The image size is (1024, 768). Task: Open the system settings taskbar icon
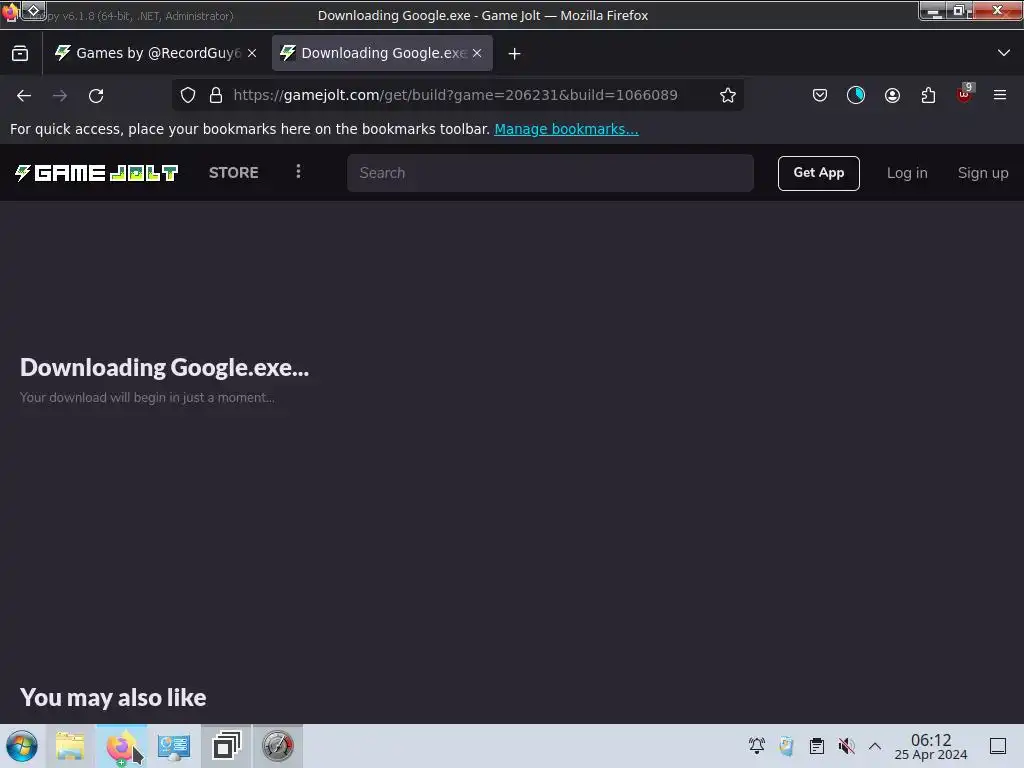pyautogui.click(x=174, y=746)
